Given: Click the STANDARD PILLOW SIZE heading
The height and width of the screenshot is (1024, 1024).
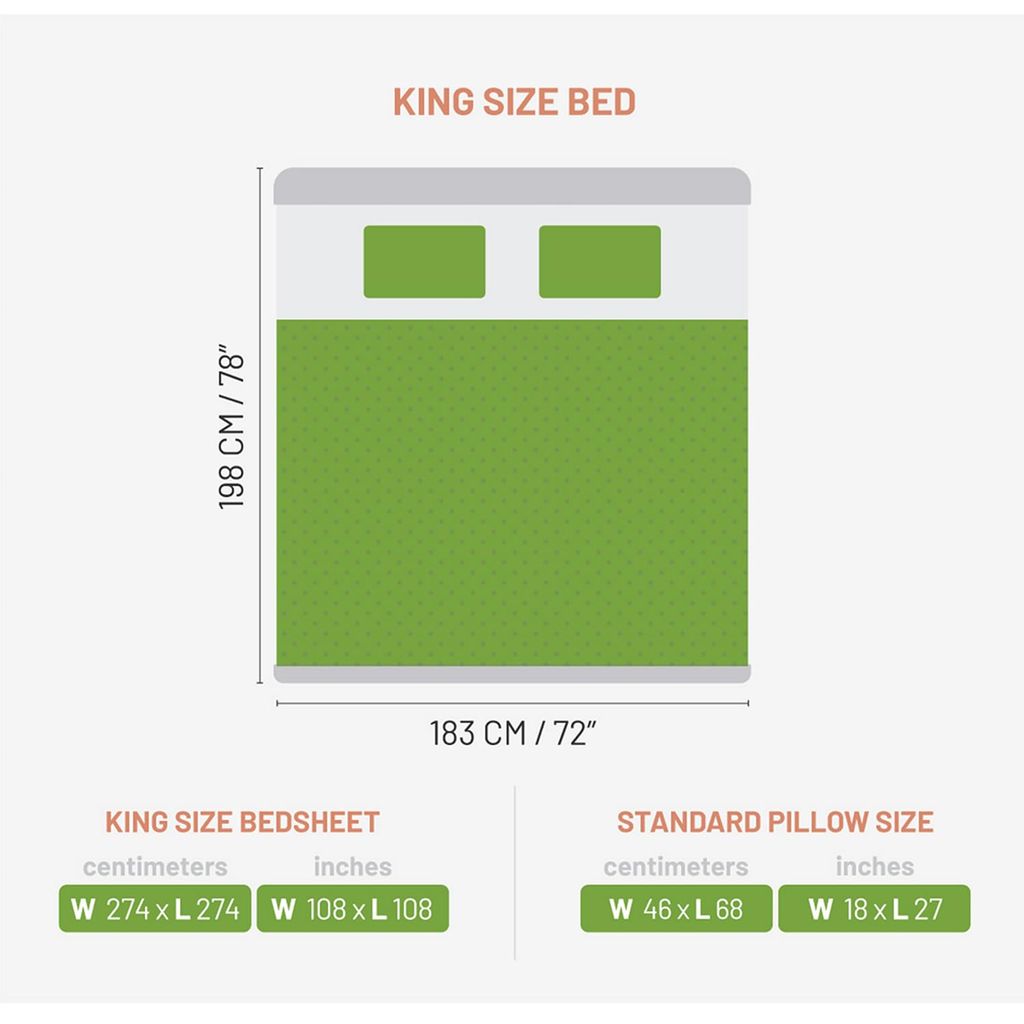Looking at the screenshot, I should [x=775, y=822].
